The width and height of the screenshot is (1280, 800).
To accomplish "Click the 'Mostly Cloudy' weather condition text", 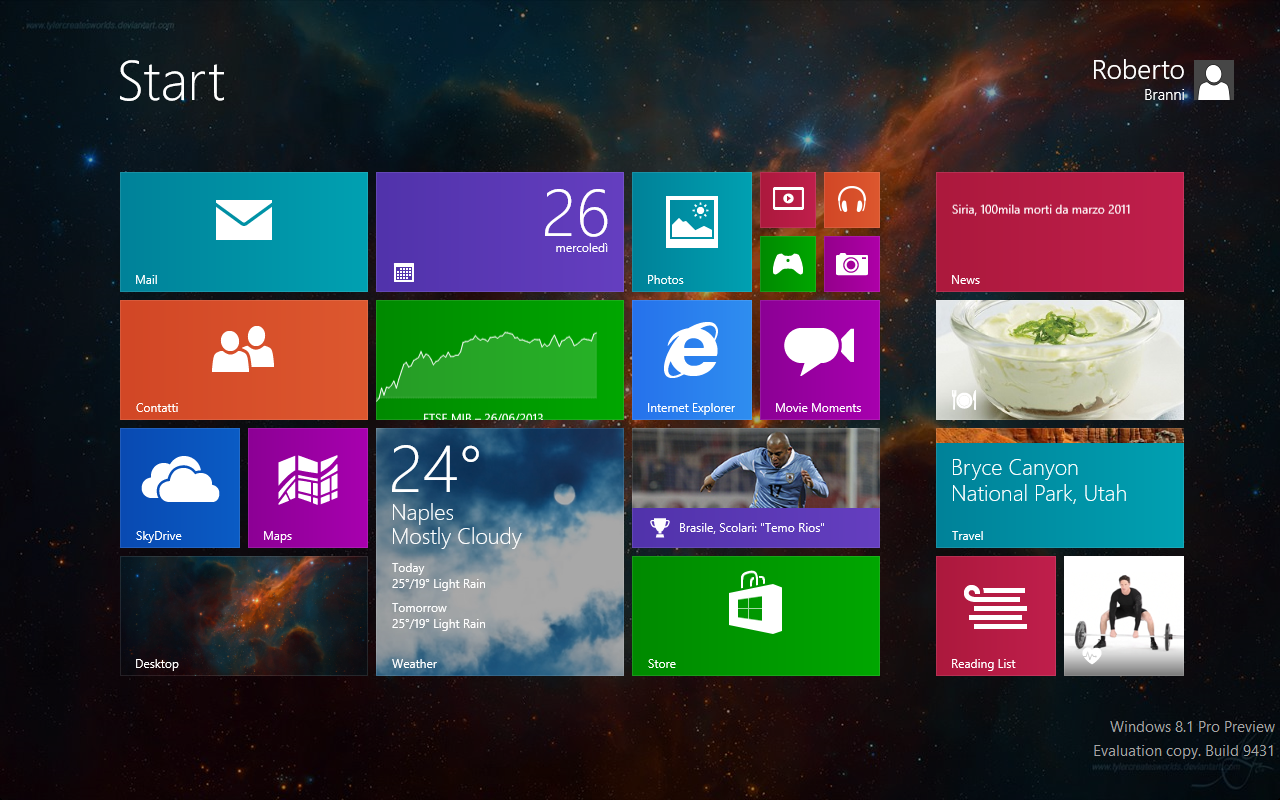I will coord(457,537).
